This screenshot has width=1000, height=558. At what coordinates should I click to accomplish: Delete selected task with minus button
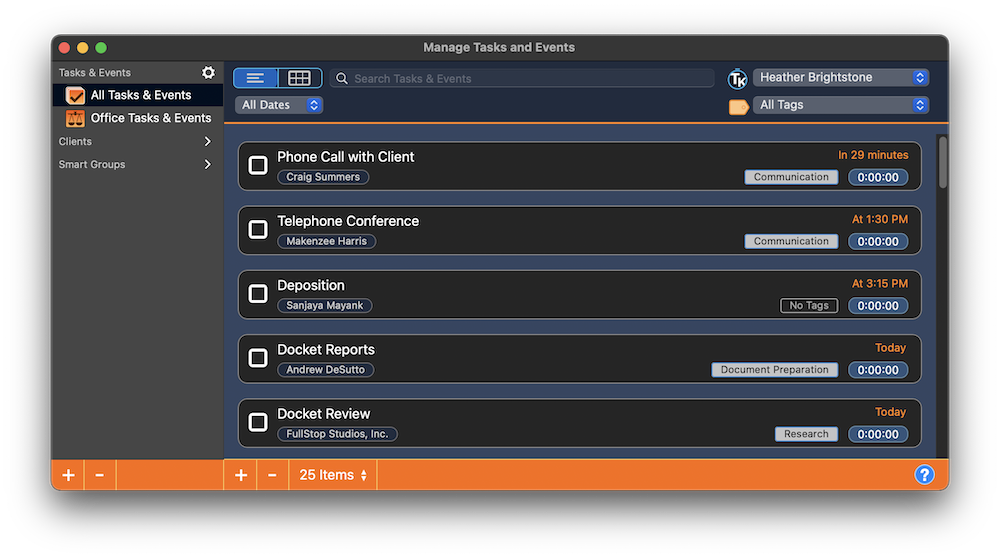coord(272,475)
